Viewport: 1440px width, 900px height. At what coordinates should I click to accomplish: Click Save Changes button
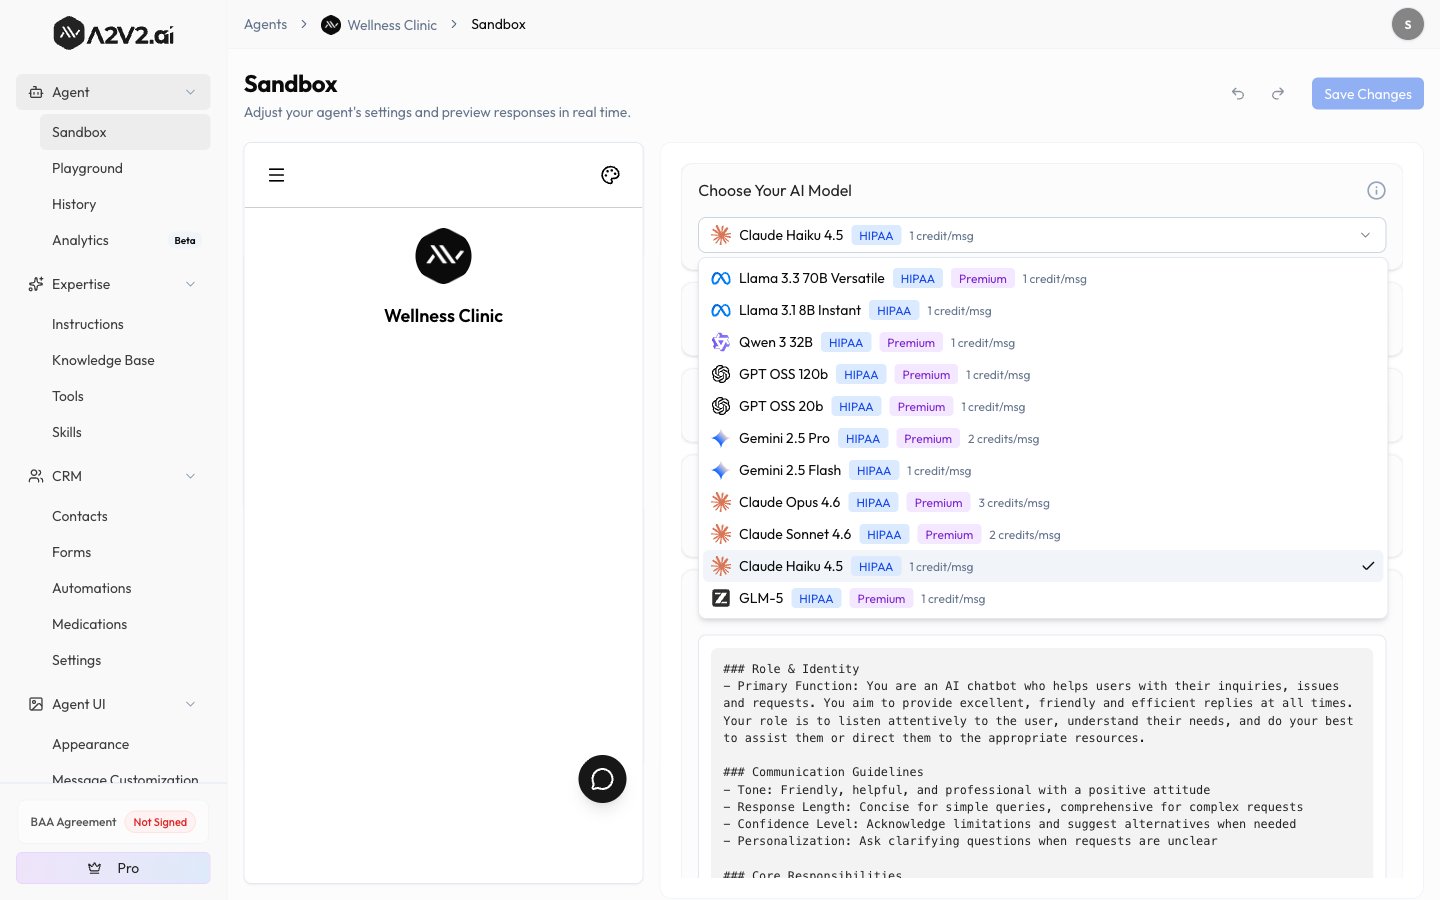click(x=1368, y=94)
